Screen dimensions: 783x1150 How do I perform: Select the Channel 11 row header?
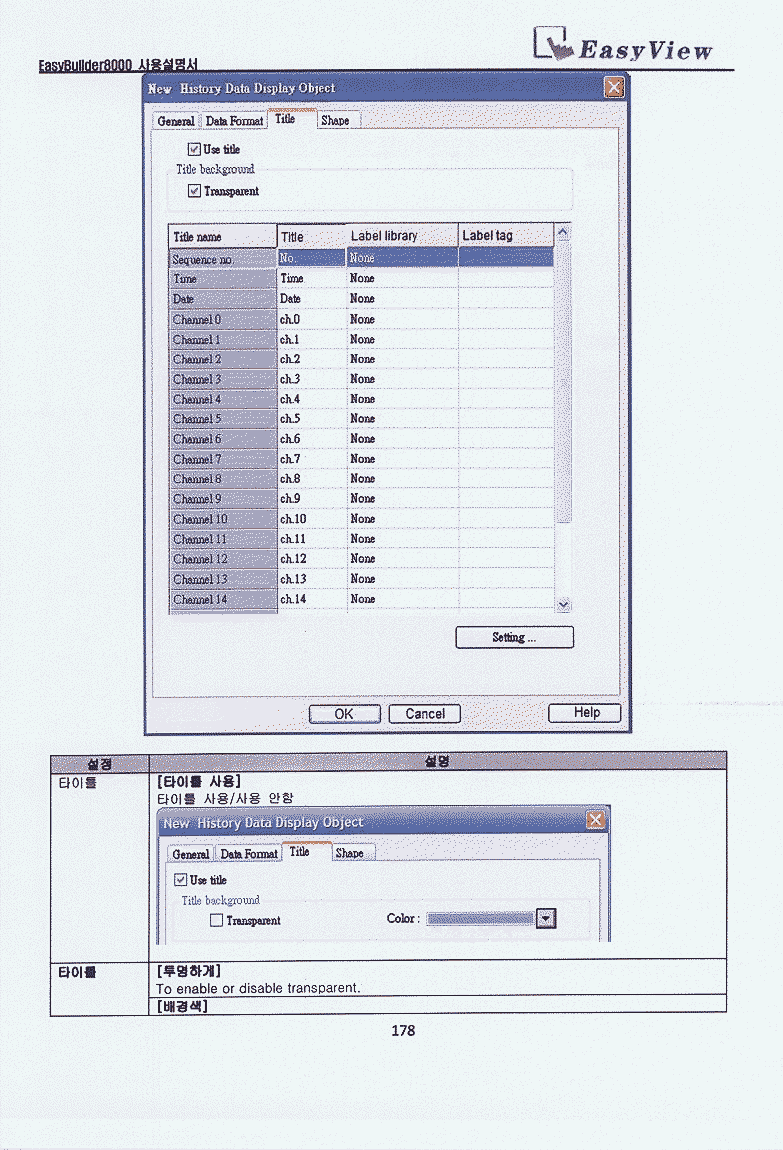tap(222, 539)
